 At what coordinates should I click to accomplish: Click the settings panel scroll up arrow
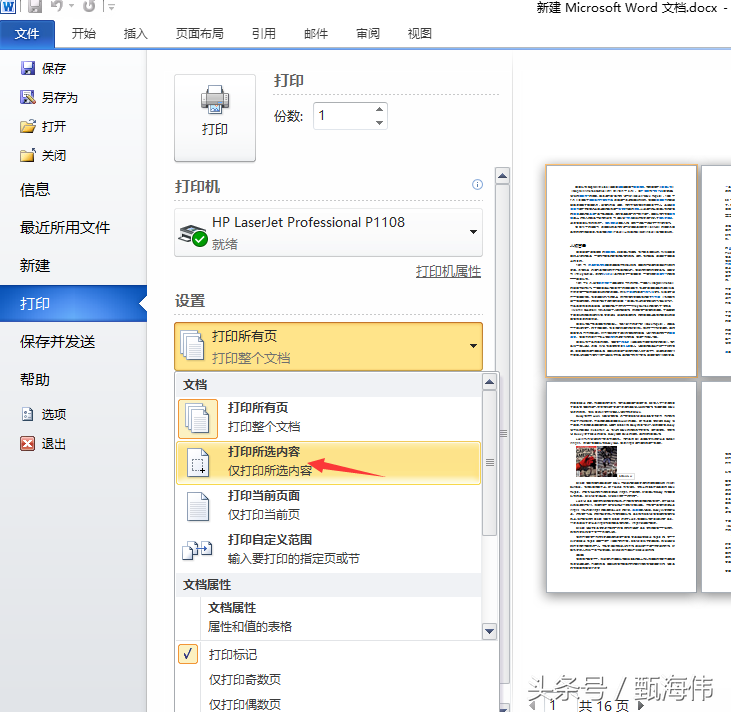coord(502,176)
